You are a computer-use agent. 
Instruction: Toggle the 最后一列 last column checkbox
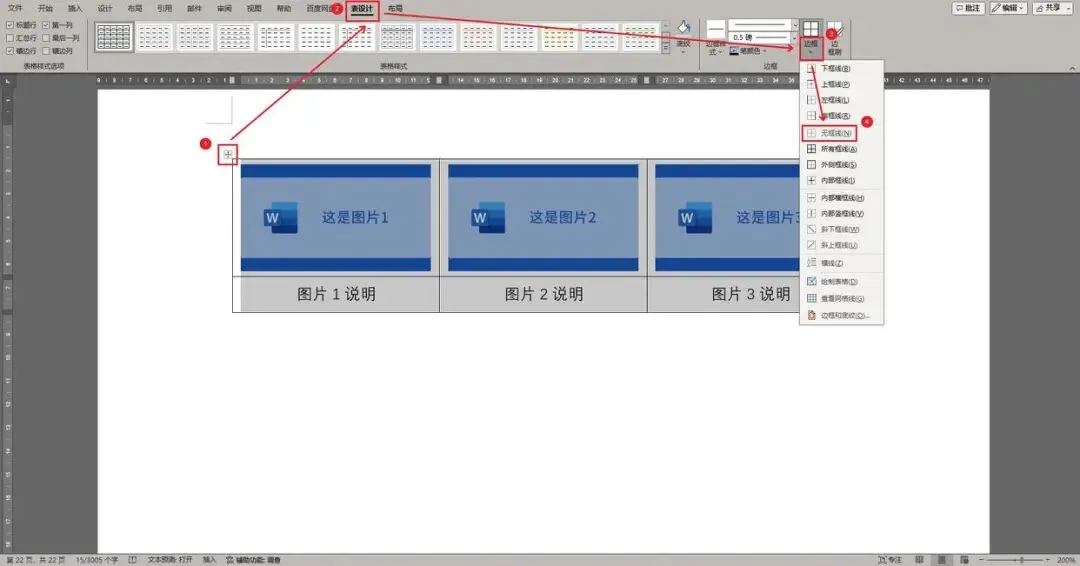[x=46, y=39]
